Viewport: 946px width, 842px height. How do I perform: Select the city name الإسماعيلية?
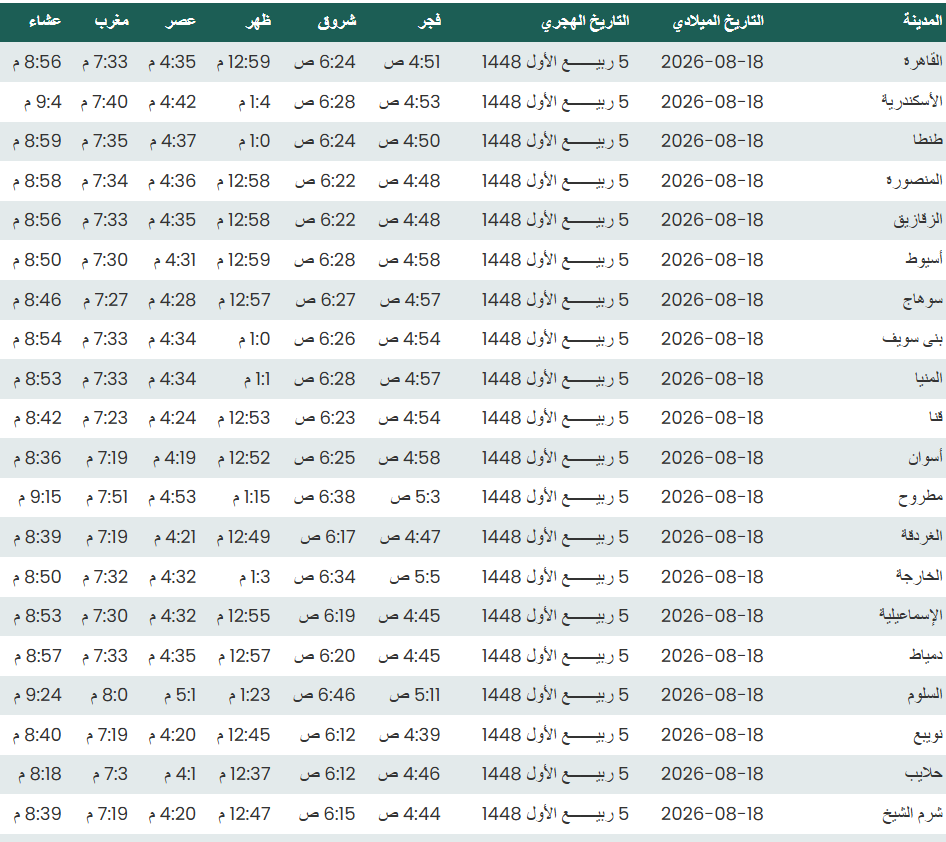click(910, 615)
